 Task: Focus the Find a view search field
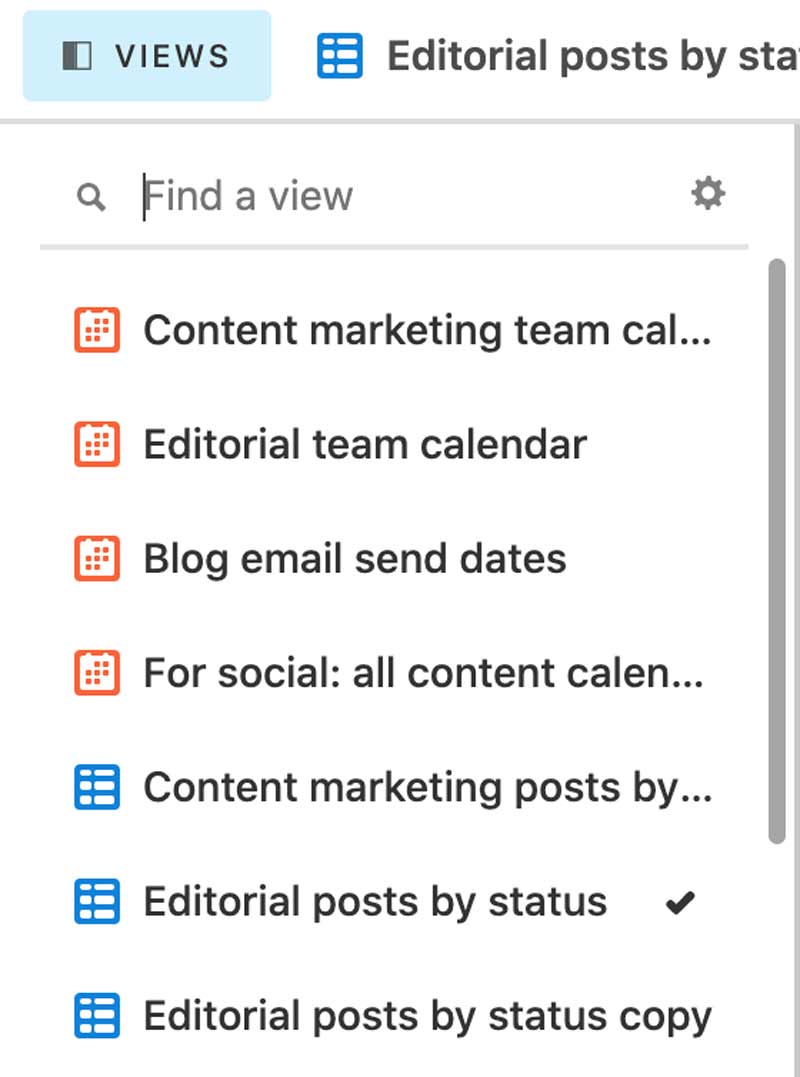point(400,196)
